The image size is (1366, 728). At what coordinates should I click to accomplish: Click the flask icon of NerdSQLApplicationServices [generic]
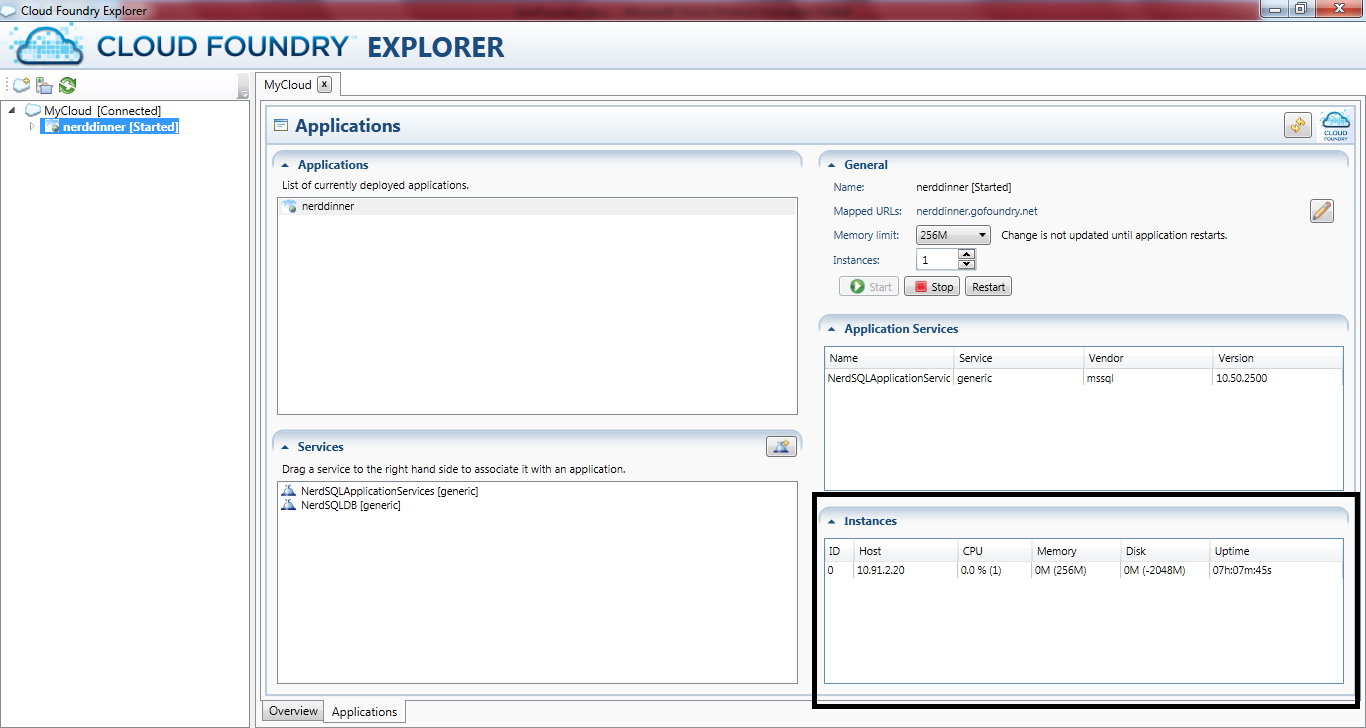(x=289, y=491)
